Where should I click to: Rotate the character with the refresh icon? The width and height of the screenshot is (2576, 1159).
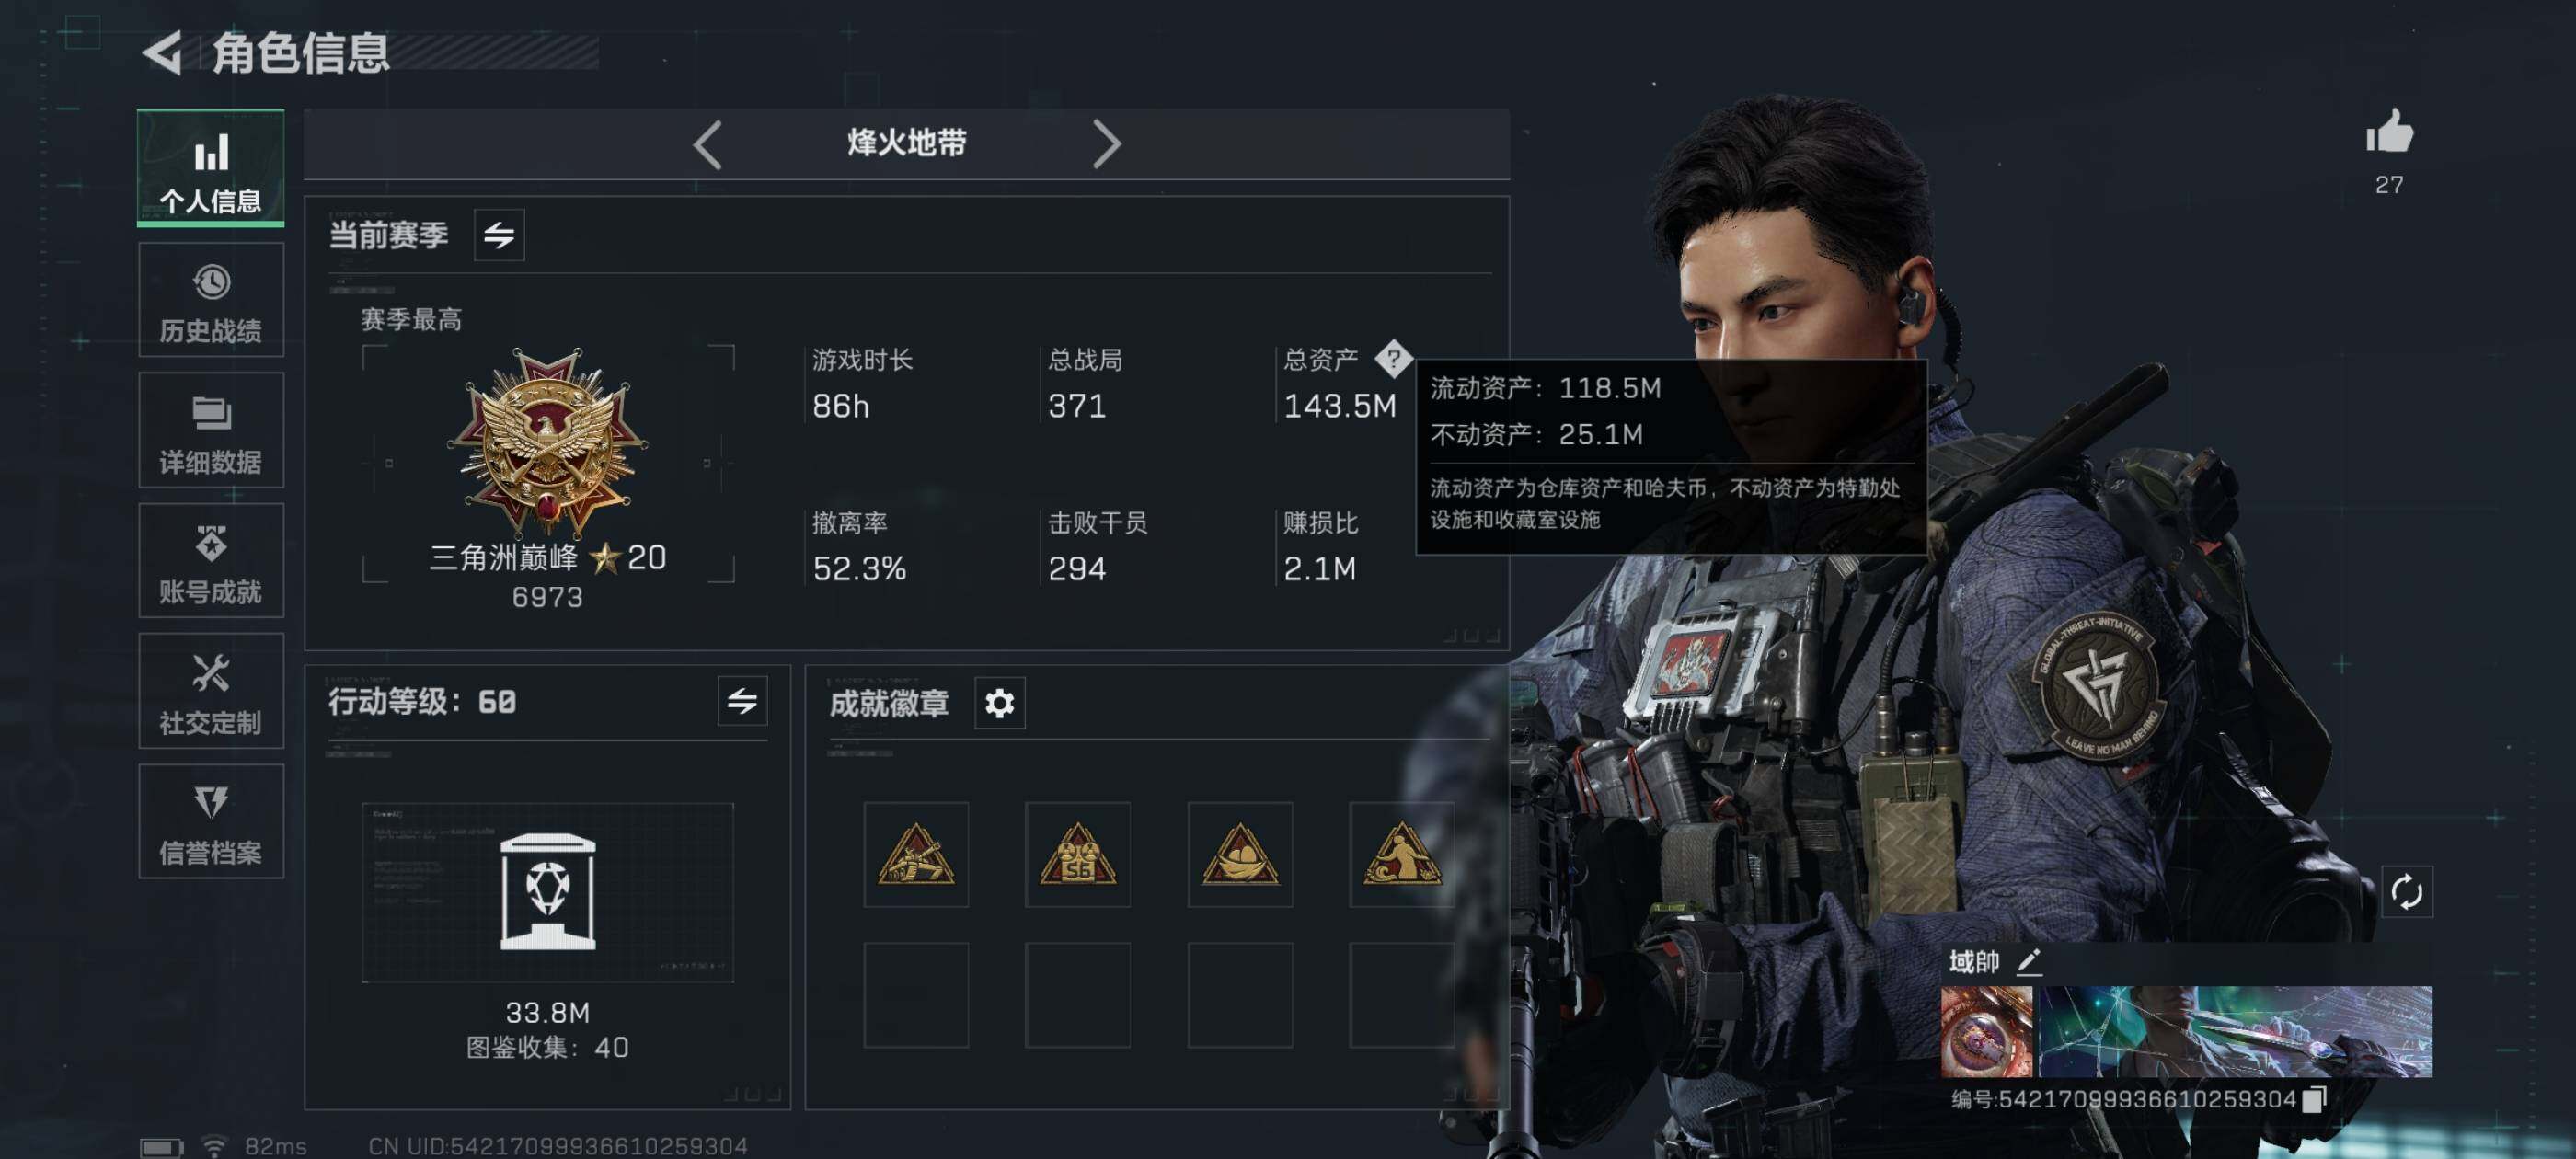[2405, 891]
